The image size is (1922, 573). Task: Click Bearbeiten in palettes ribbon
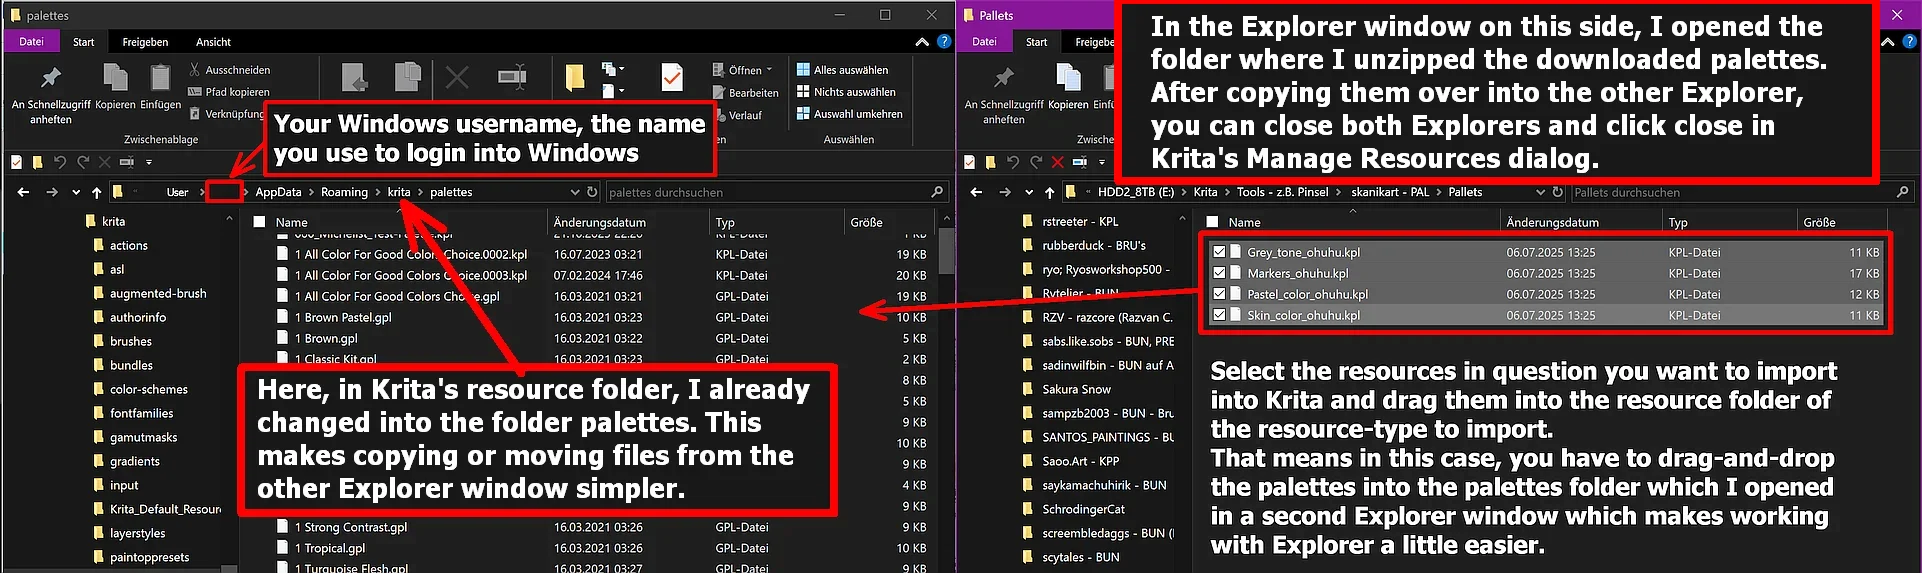(x=745, y=93)
